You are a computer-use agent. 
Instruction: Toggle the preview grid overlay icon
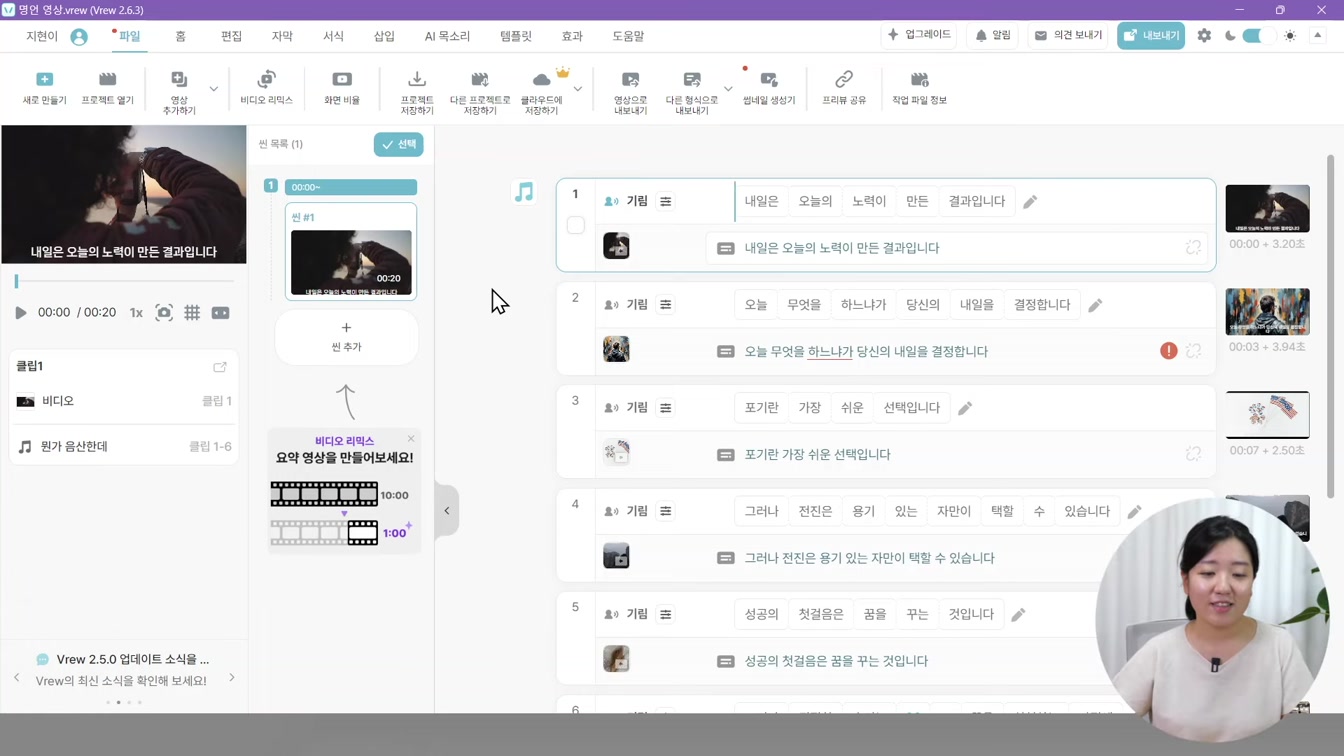pos(192,313)
